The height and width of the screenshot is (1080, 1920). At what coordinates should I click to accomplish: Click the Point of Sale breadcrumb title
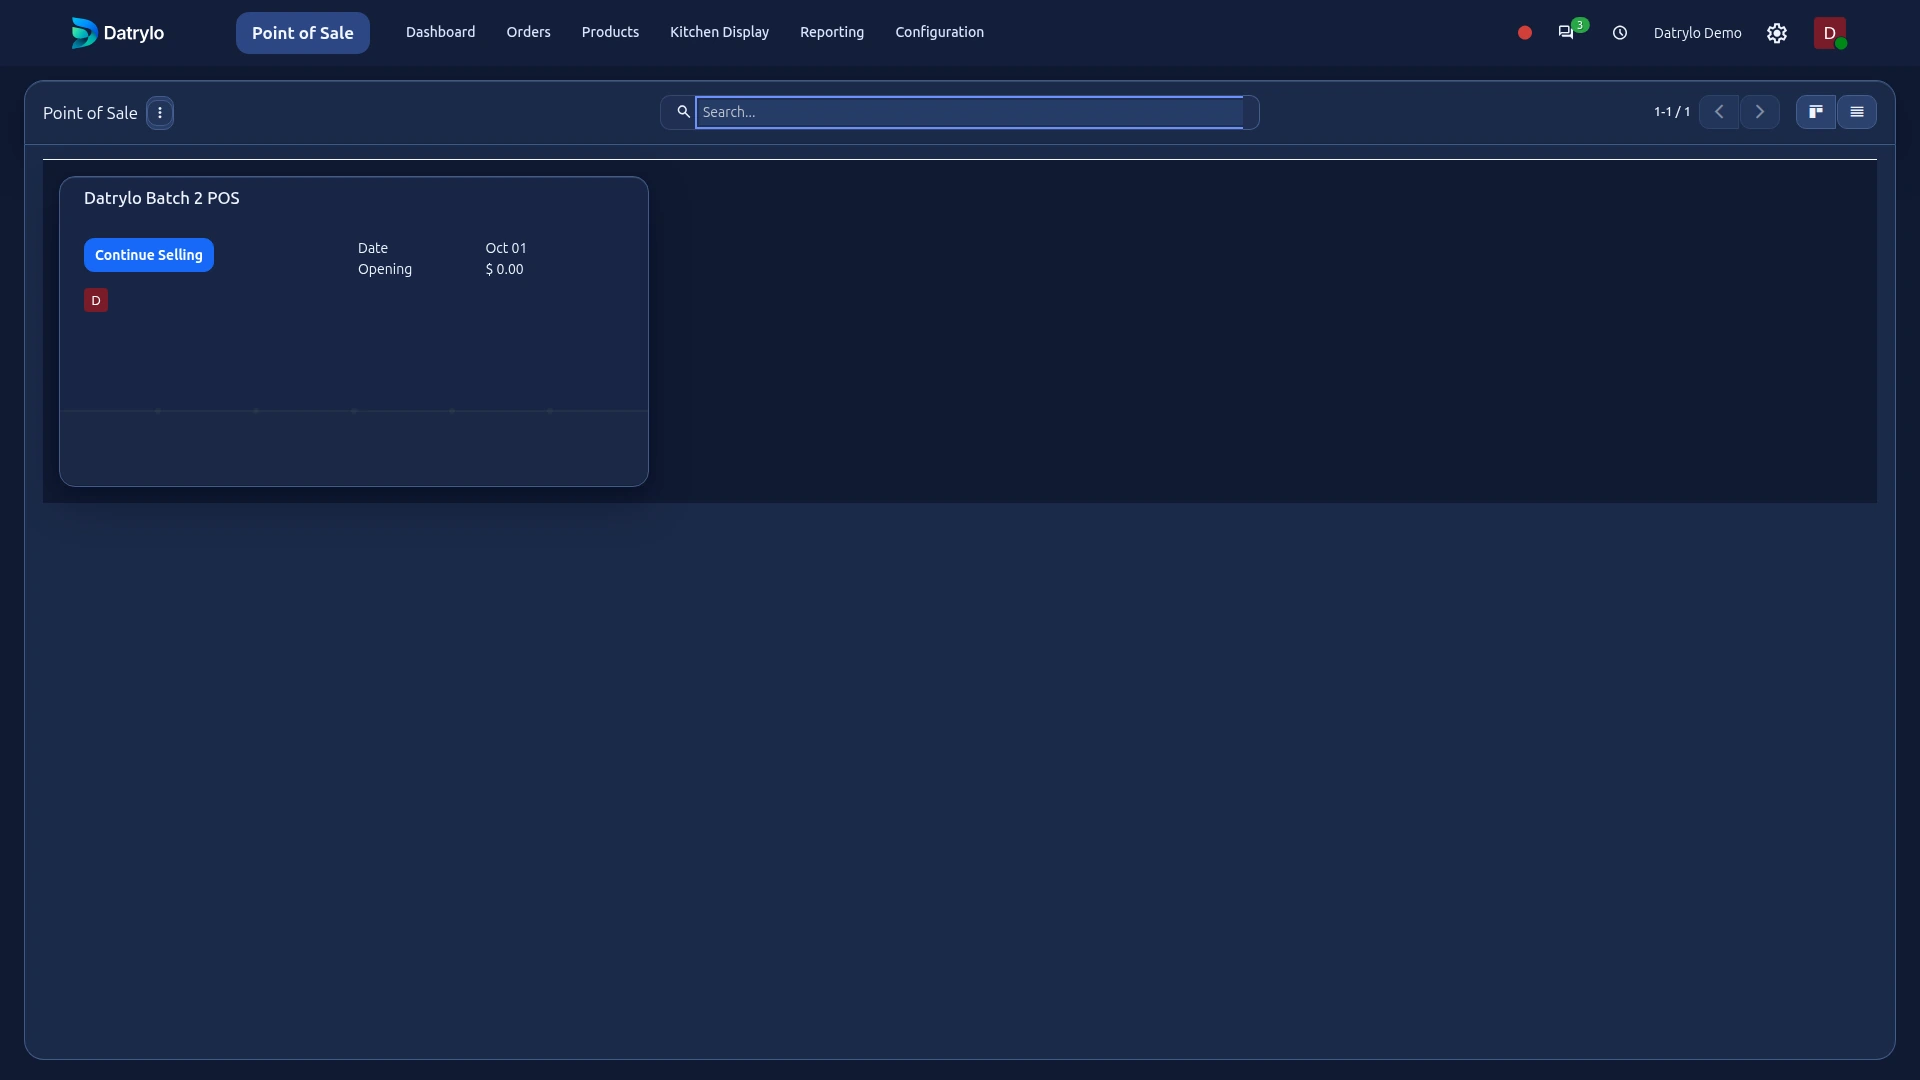(90, 113)
